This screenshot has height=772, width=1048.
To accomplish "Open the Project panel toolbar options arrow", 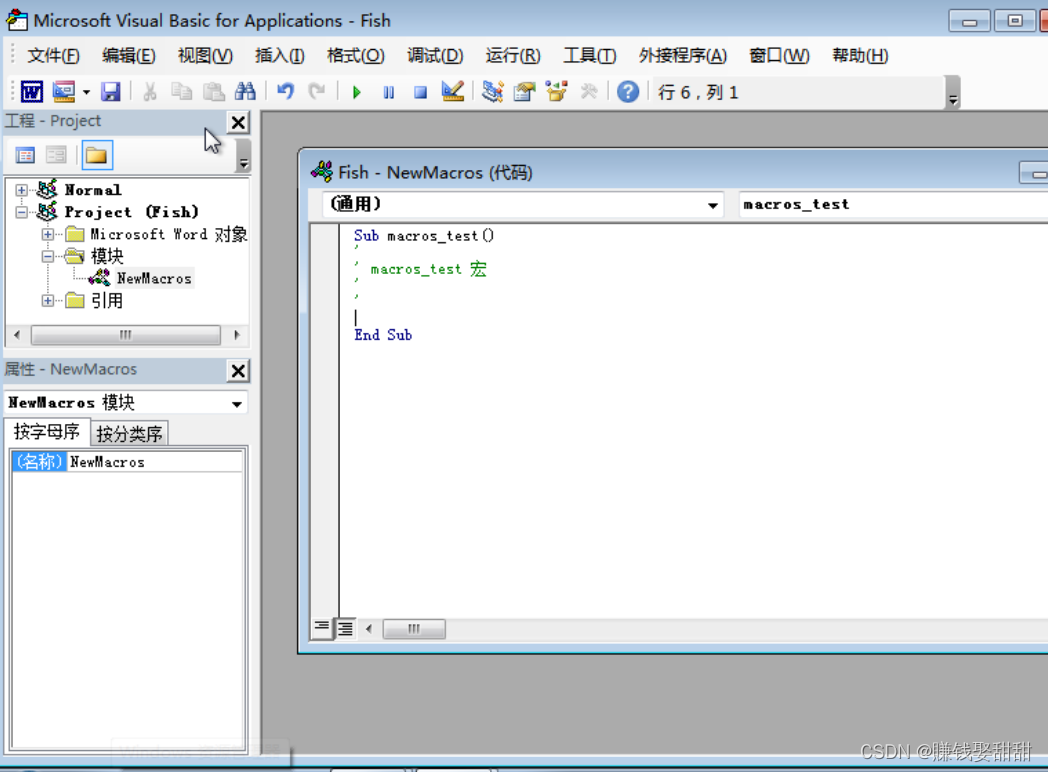I will pos(244,156).
